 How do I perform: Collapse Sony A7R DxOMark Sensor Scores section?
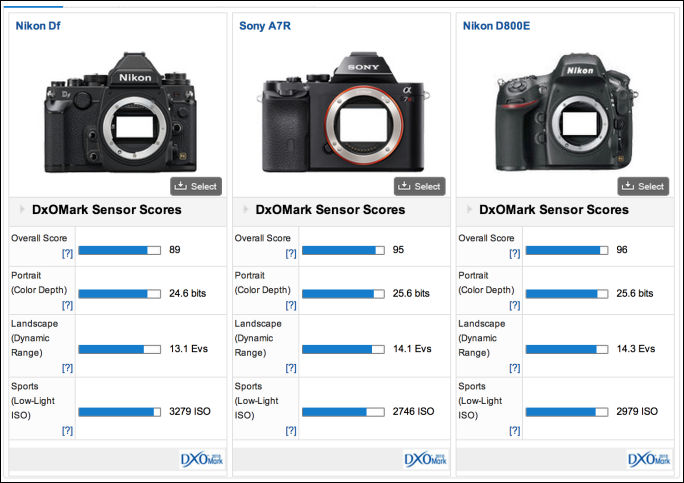coord(245,209)
